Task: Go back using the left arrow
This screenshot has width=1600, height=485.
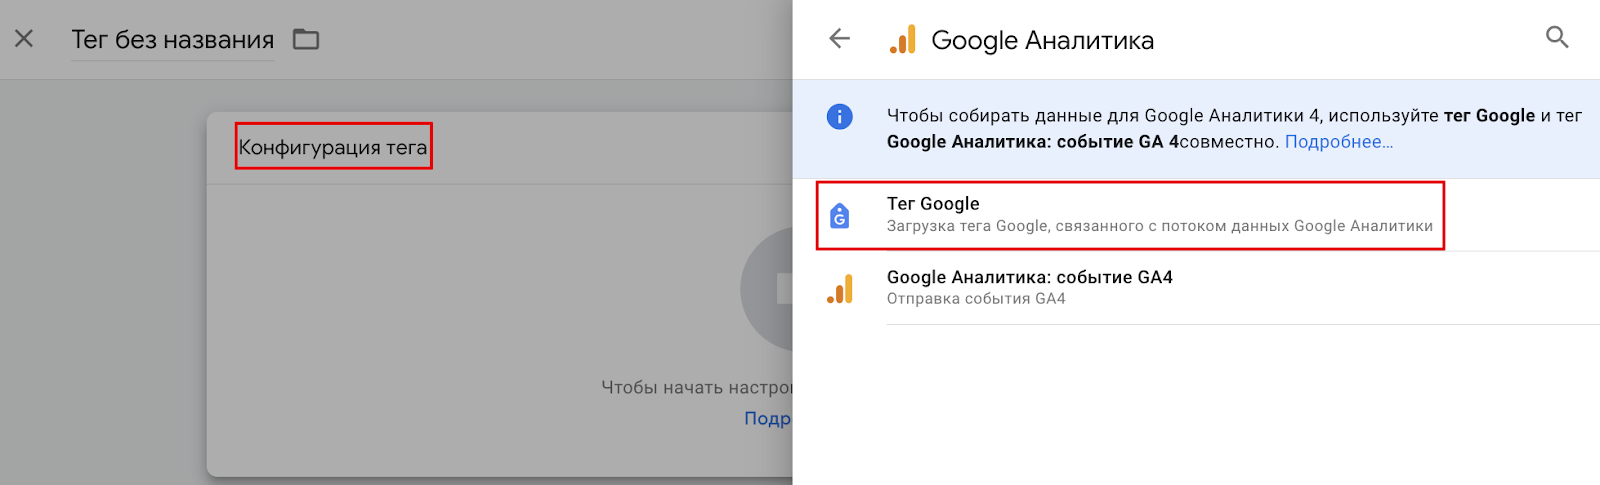Action: (839, 39)
